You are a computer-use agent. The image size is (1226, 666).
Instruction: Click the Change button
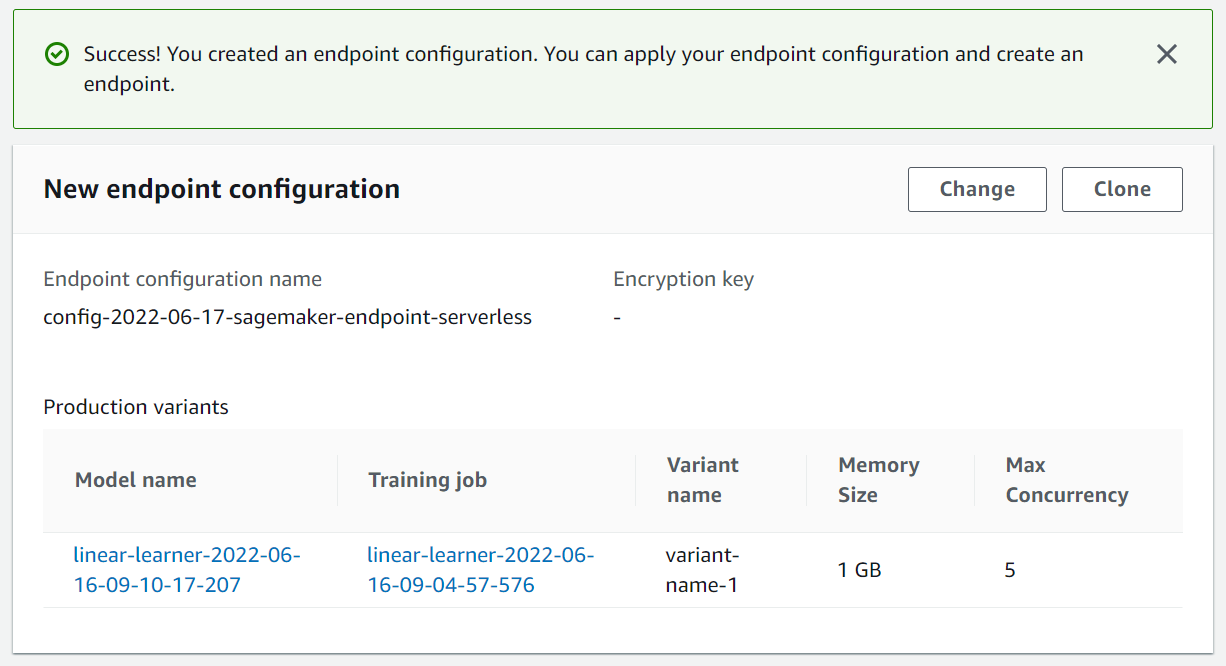click(x=977, y=189)
